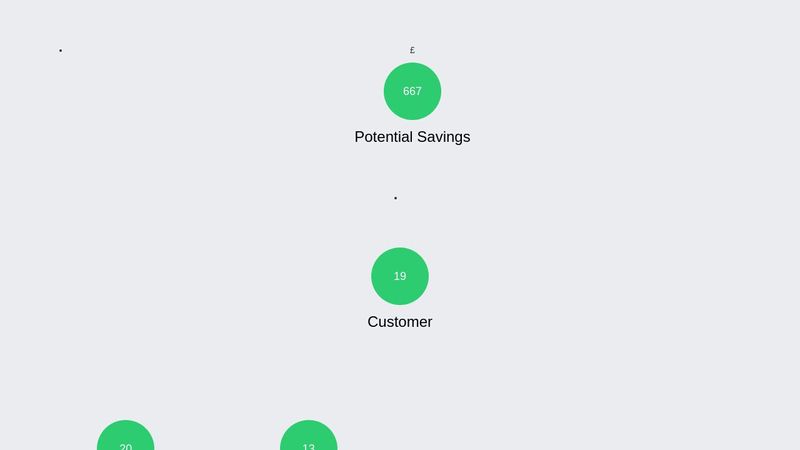Viewport: 800px width, 450px height.
Task: Click the Customer label text
Action: point(400,322)
